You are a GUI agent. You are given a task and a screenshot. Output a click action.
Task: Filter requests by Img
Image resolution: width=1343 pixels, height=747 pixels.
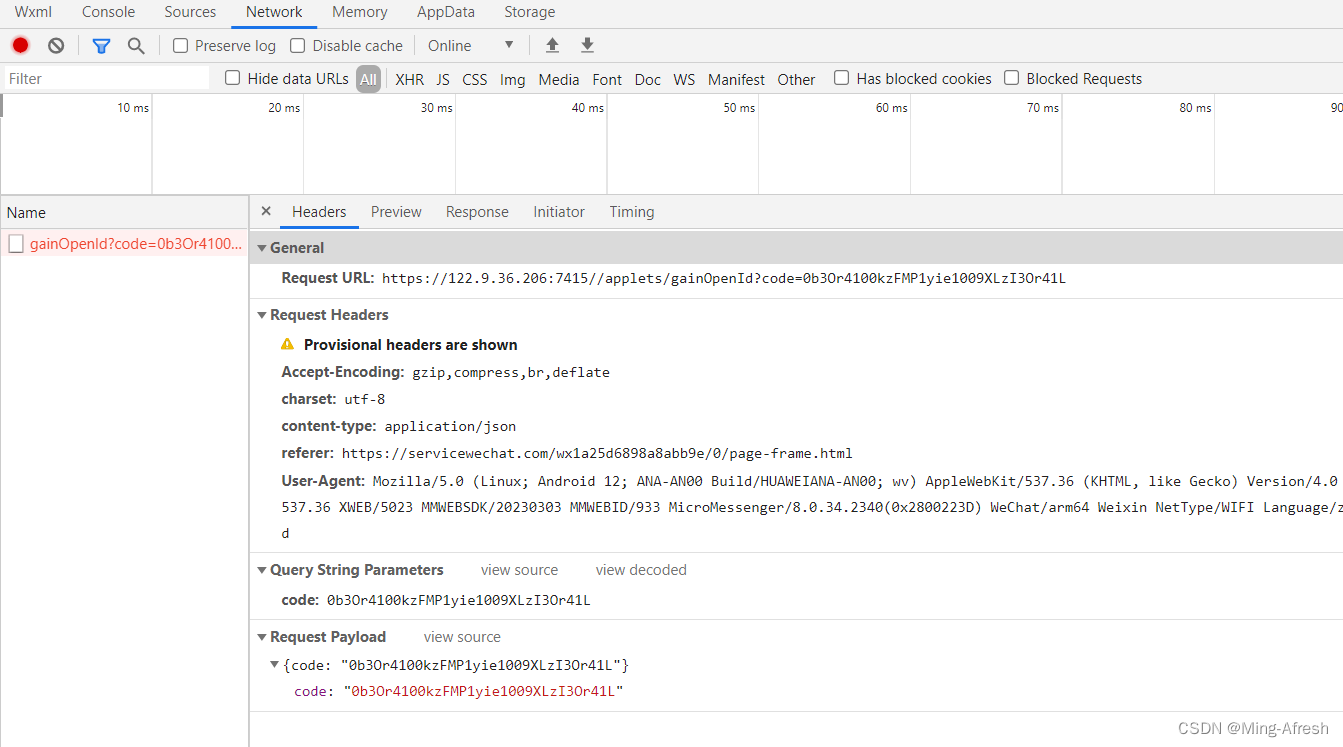point(513,79)
